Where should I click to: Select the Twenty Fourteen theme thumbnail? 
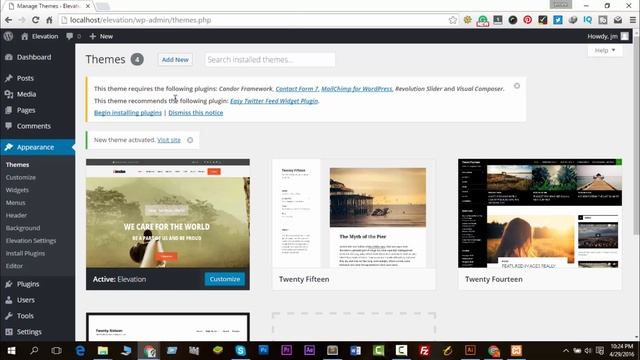(x=540, y=213)
